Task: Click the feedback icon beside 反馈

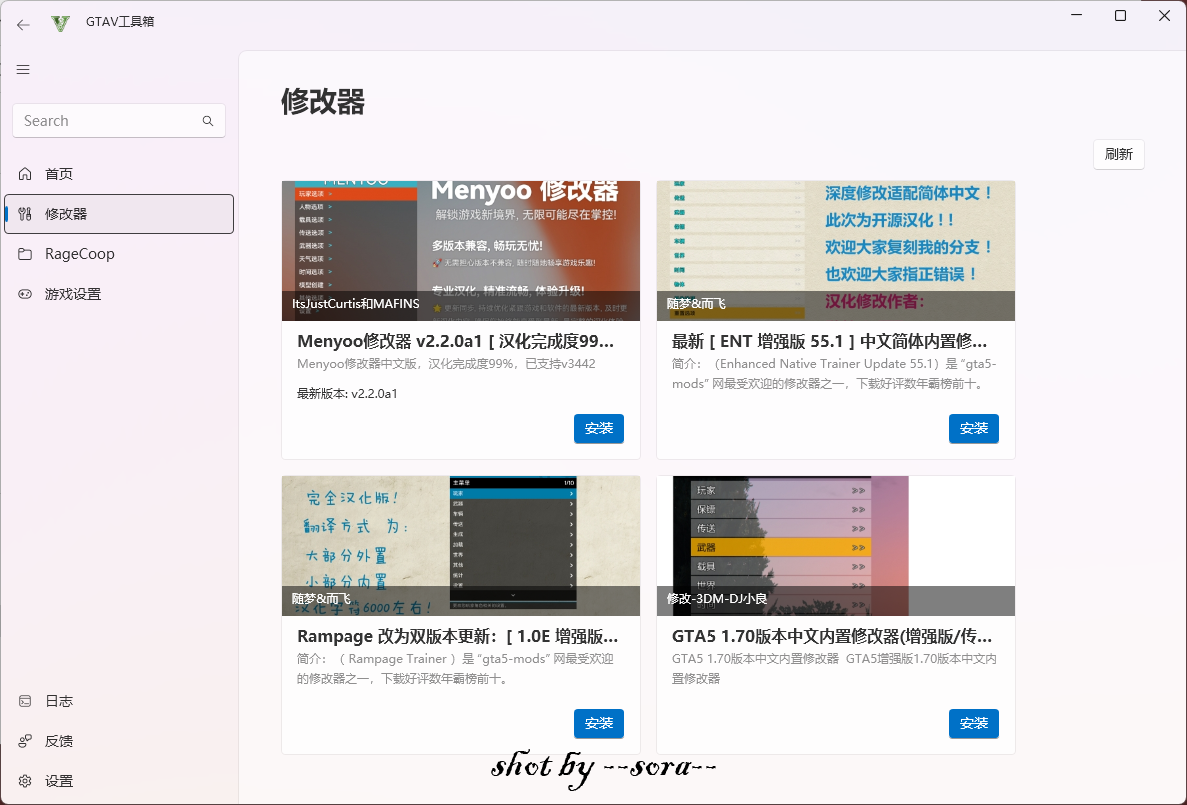Action: (25, 741)
